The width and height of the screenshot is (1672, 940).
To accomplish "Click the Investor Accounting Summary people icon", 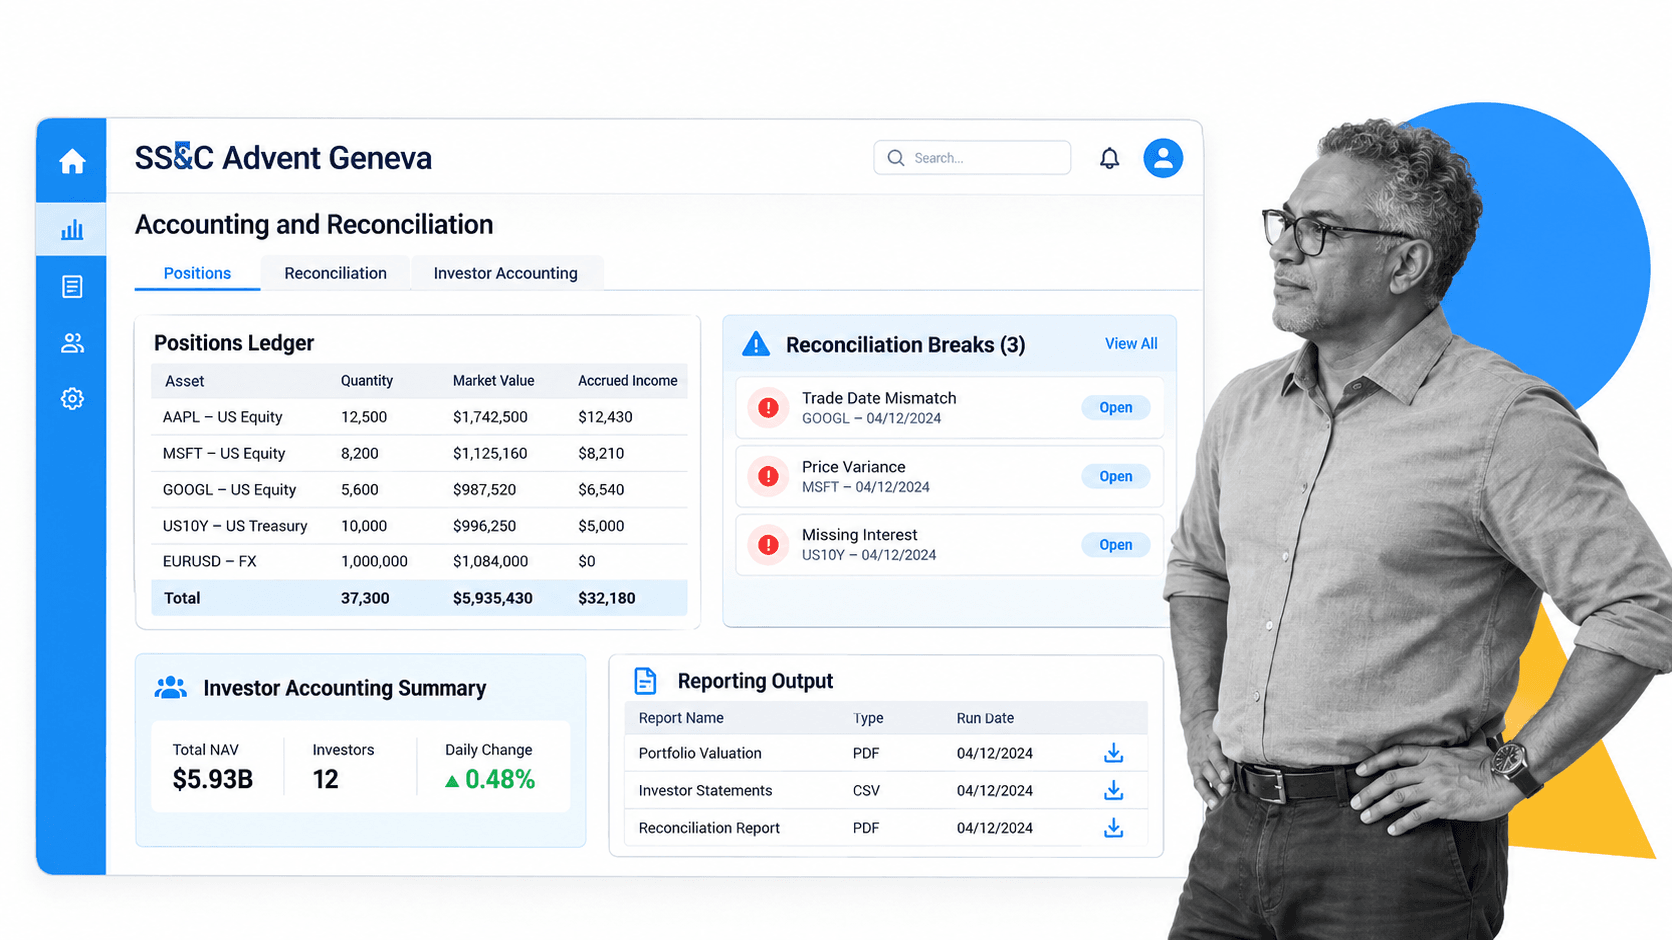I will [x=171, y=687].
